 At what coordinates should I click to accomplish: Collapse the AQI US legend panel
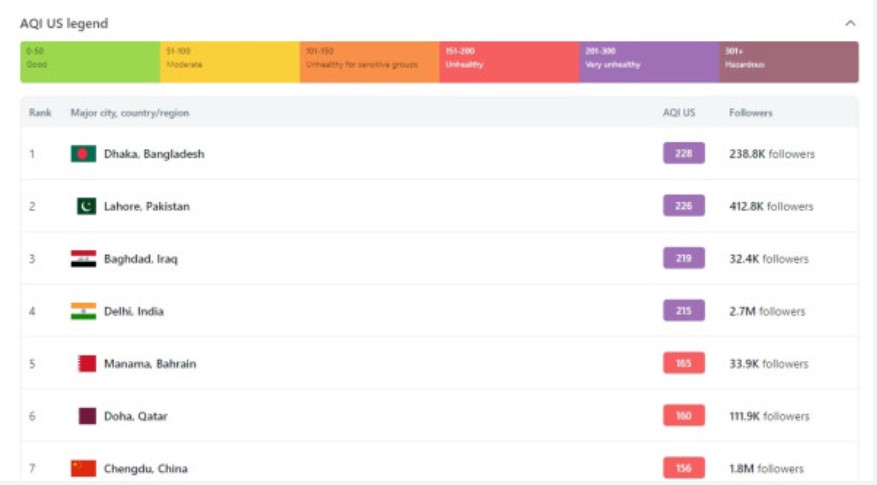tap(850, 23)
